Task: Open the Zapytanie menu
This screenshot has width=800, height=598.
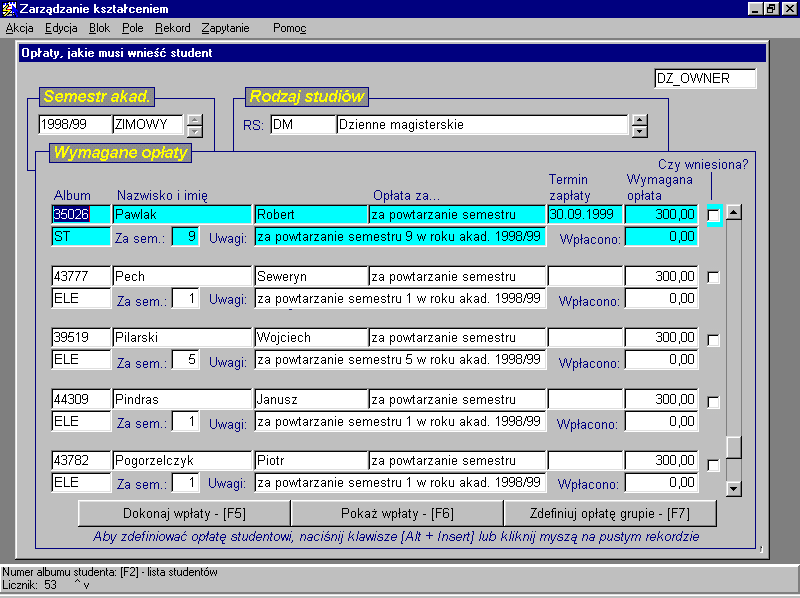Action: pyautogui.click(x=225, y=28)
